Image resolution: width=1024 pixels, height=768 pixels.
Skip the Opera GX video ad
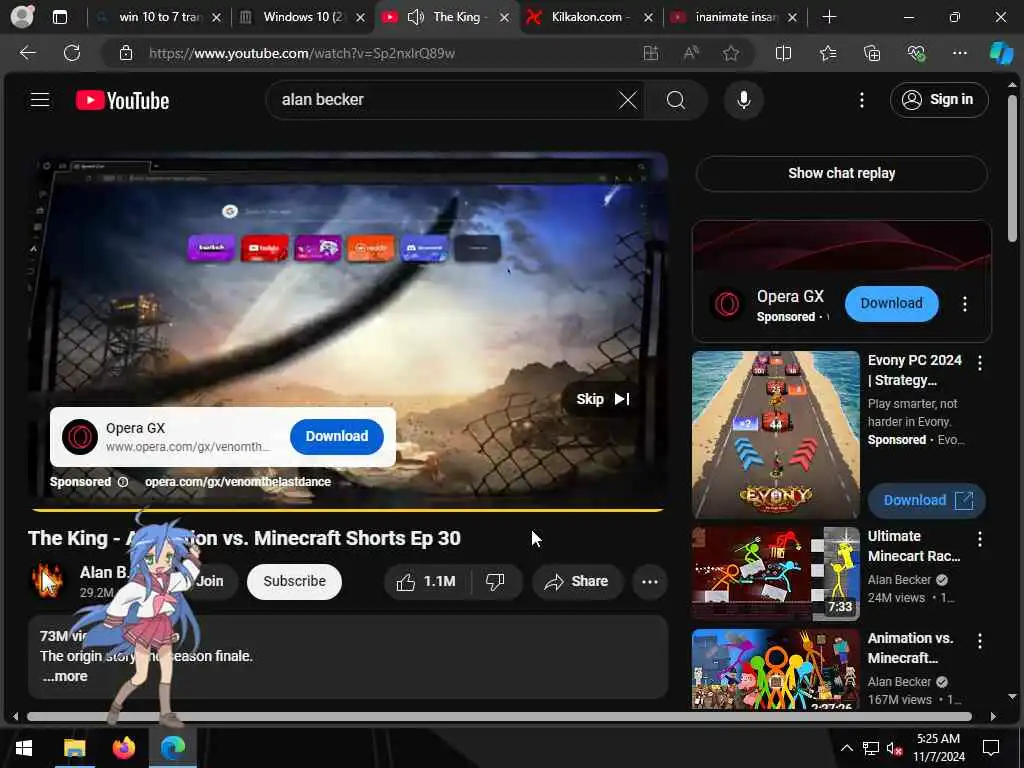tap(602, 399)
